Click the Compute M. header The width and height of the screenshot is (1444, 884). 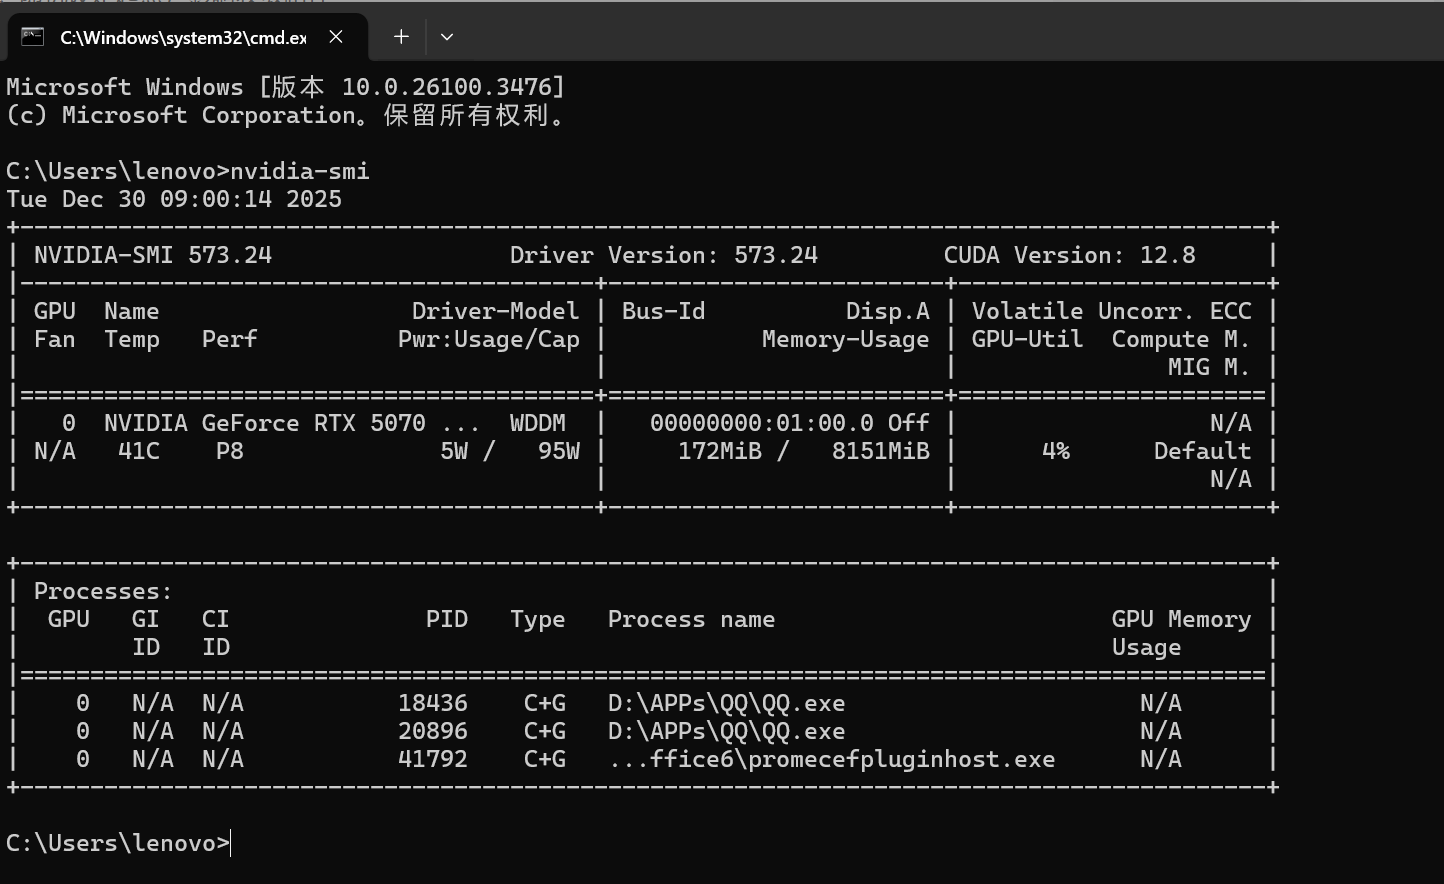pyautogui.click(x=1181, y=339)
